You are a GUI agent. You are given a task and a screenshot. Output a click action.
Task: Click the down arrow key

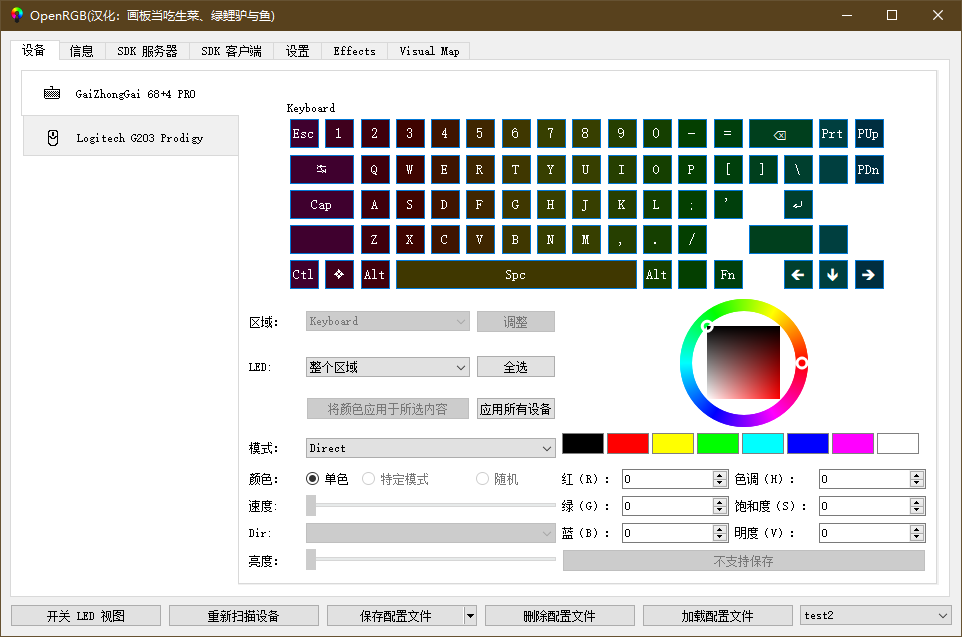833,275
